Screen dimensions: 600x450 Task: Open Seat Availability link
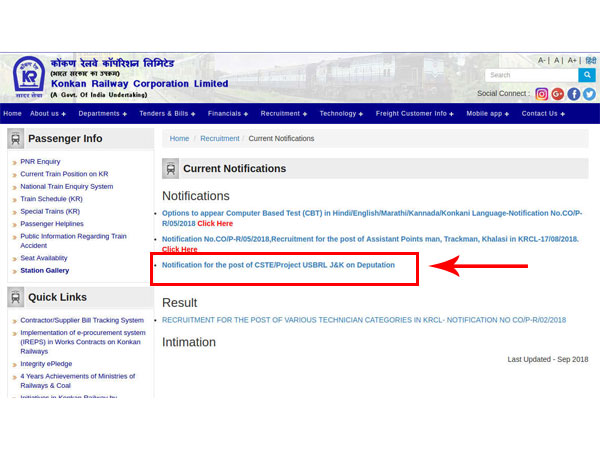point(44,258)
